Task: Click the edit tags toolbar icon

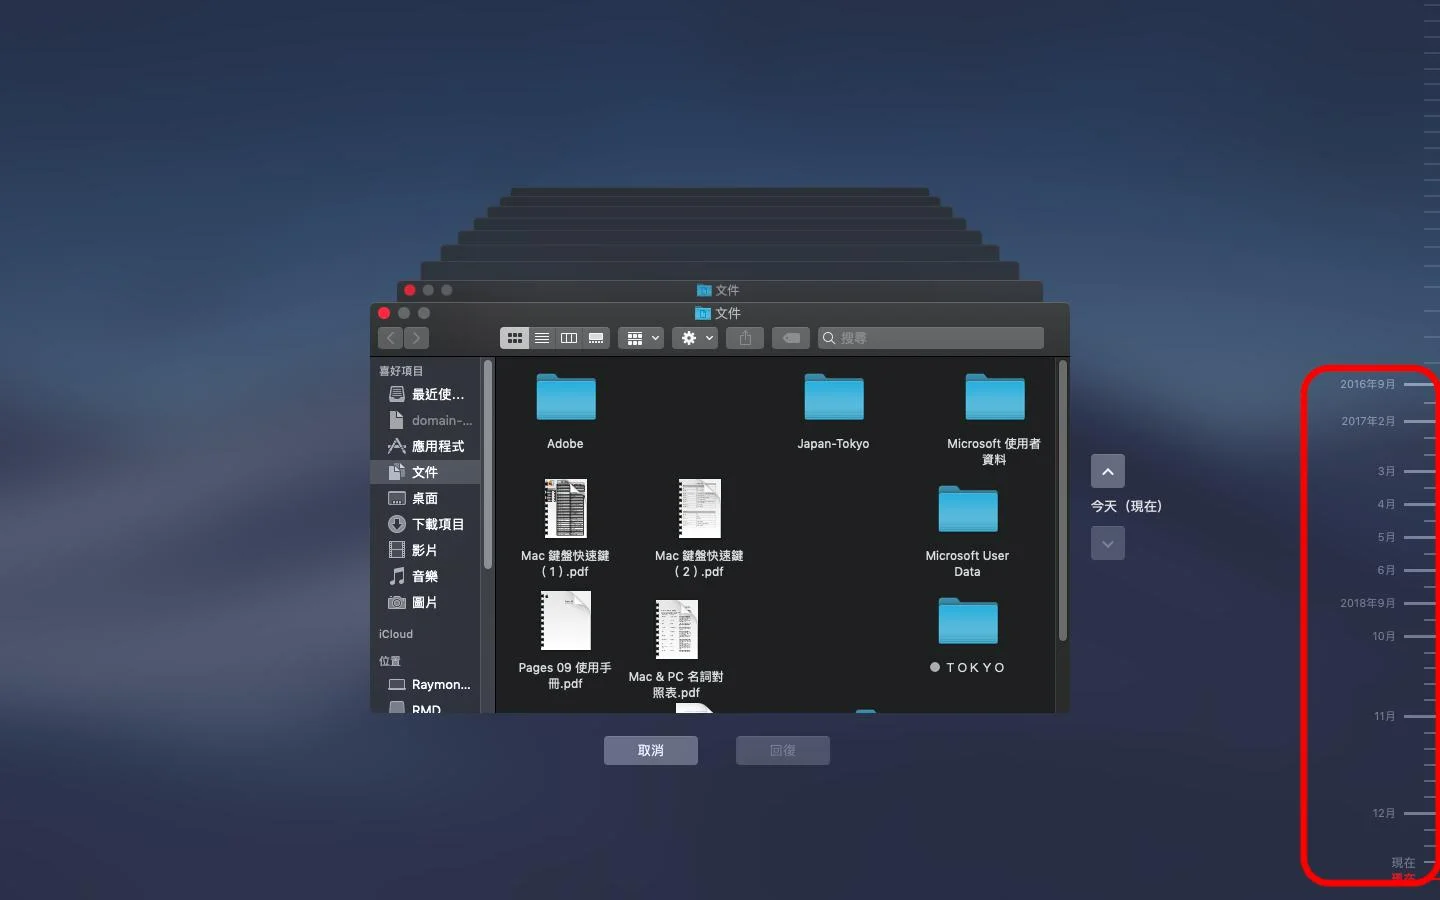Action: coord(791,338)
